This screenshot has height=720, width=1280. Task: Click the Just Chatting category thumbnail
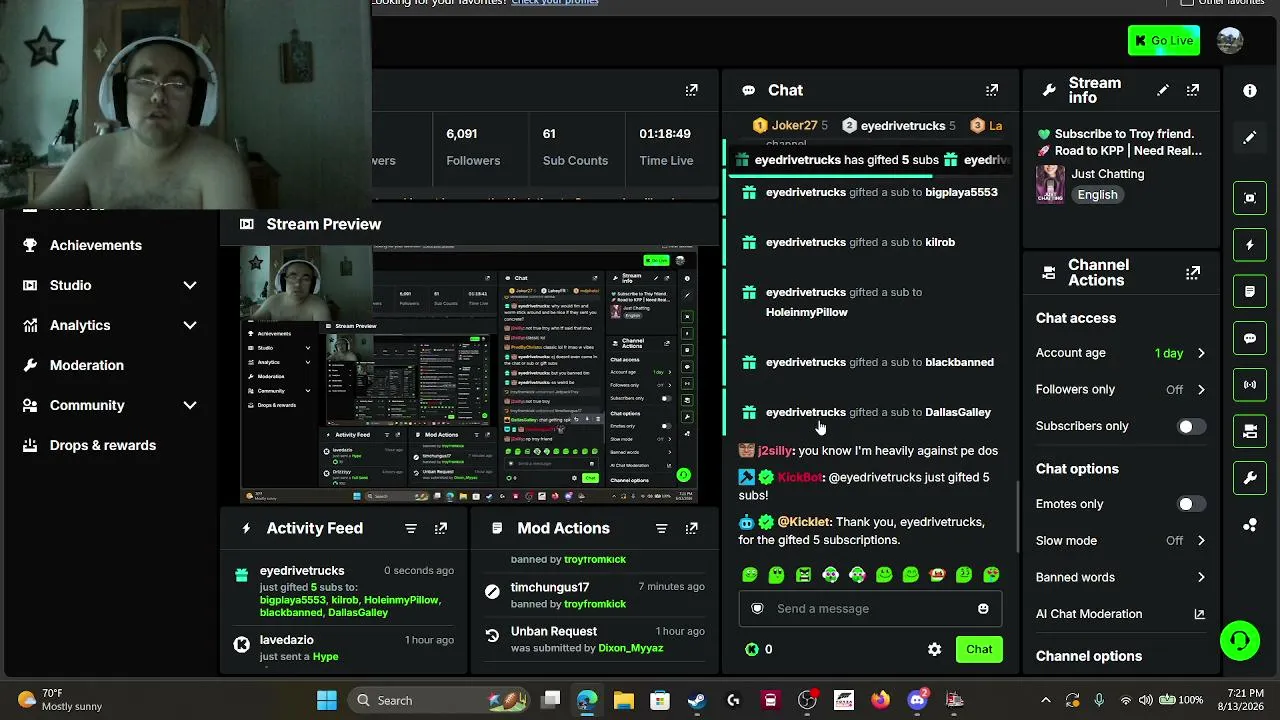pos(1050,184)
